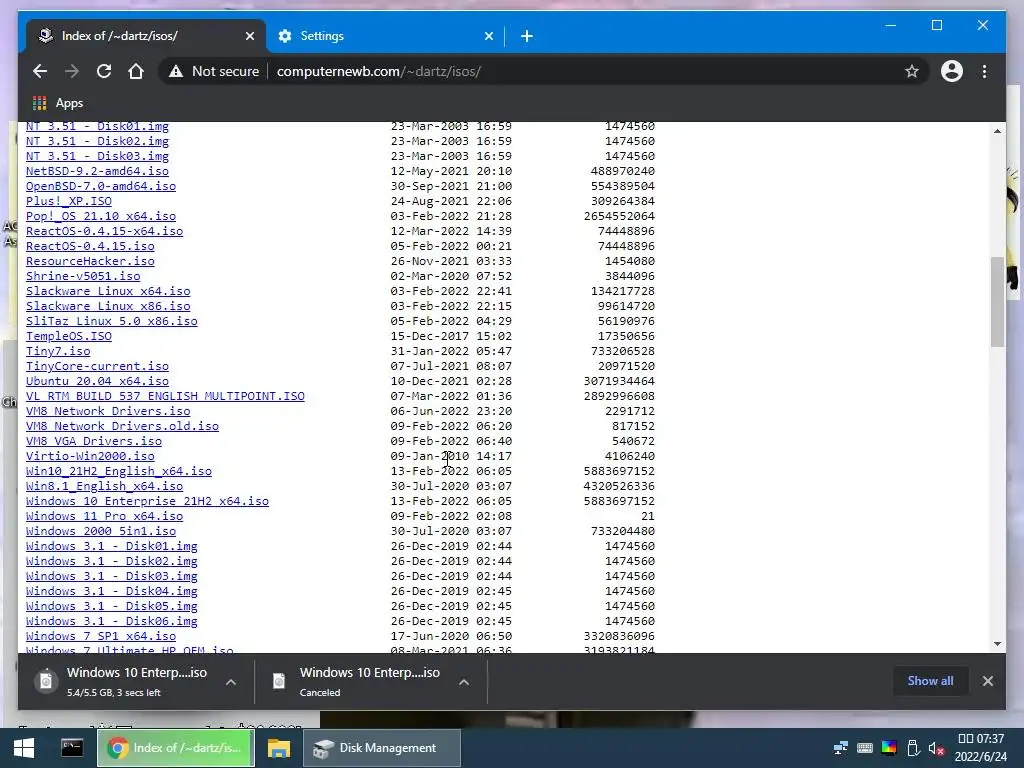Screen dimensions: 1024x768
Task: Expand options for the downloading Windows 10 ISO
Action: coord(231,682)
